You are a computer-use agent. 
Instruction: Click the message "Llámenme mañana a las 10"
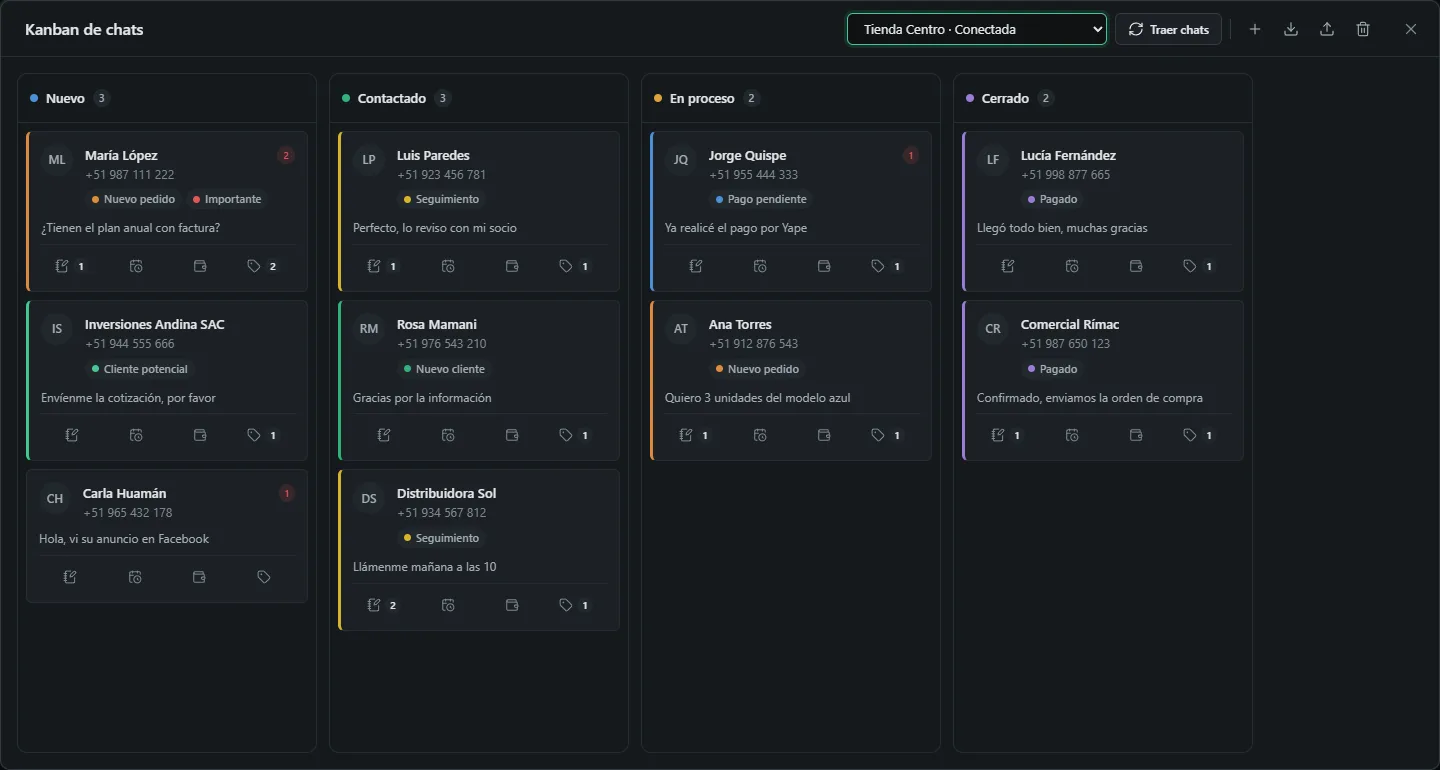[x=425, y=567]
